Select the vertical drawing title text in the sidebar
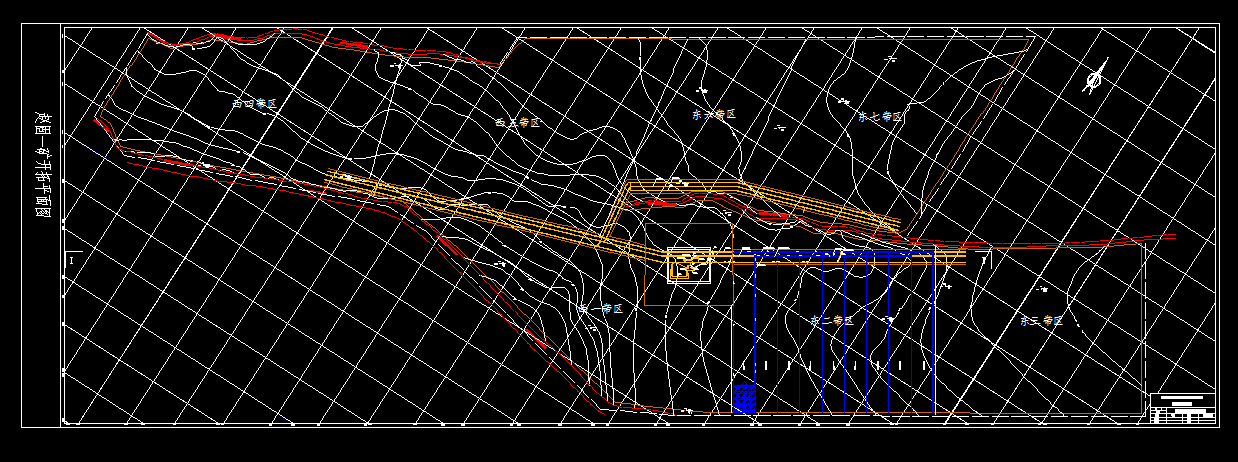Screen dimensions: 1238x462 pyautogui.click(x=42, y=165)
